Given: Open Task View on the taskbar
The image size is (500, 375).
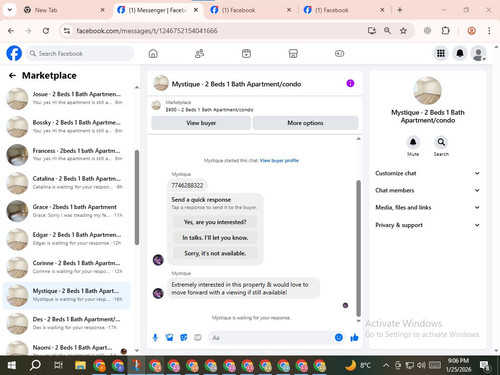Looking at the screenshot, I should [x=58, y=366].
